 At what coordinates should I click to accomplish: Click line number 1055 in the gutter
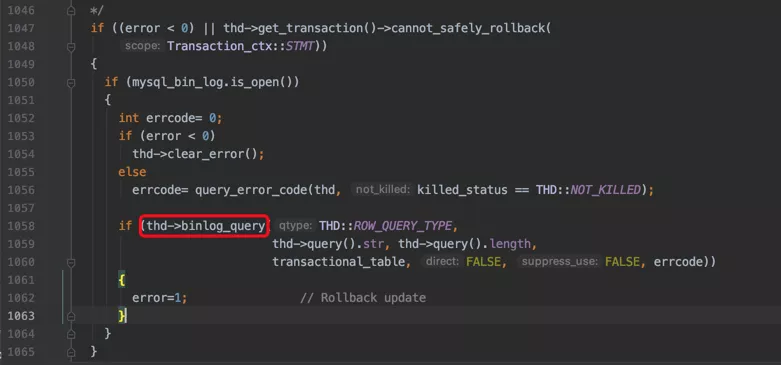21,172
